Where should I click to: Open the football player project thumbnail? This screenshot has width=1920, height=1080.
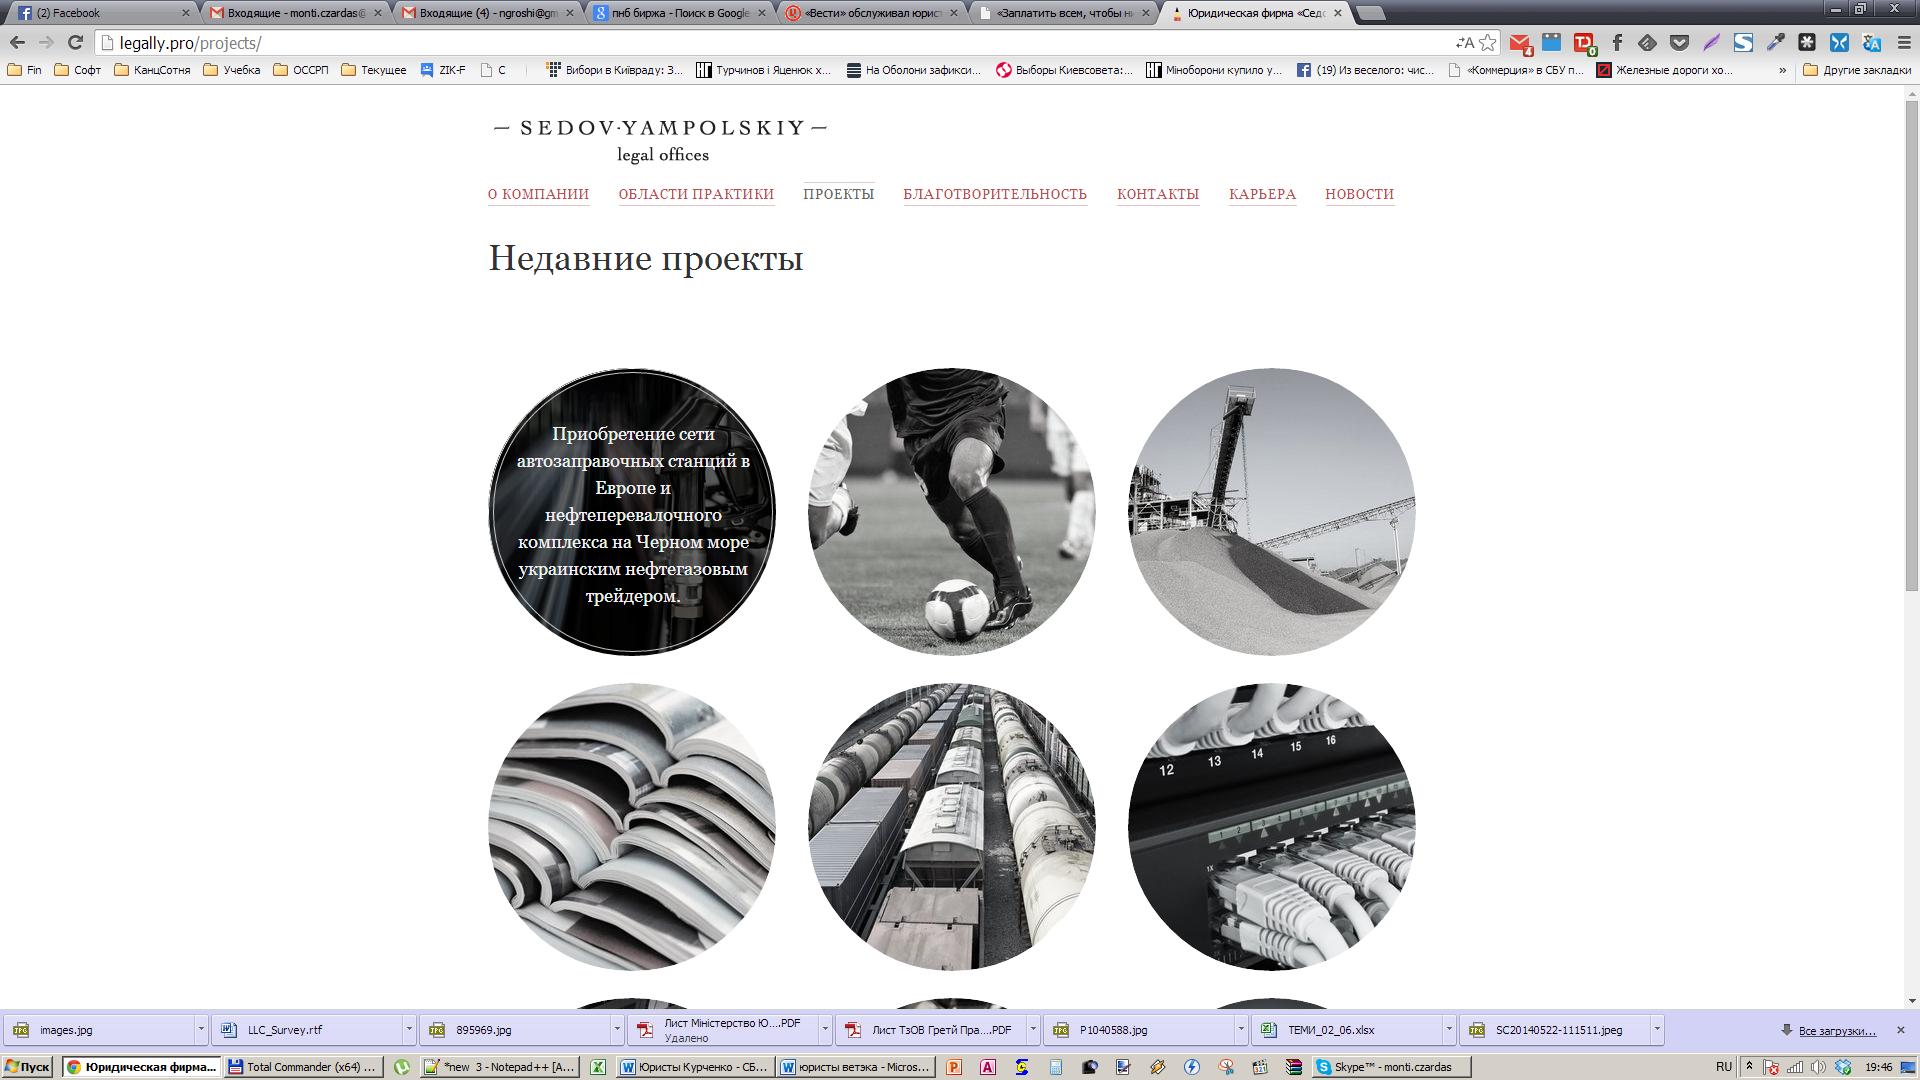(951, 511)
